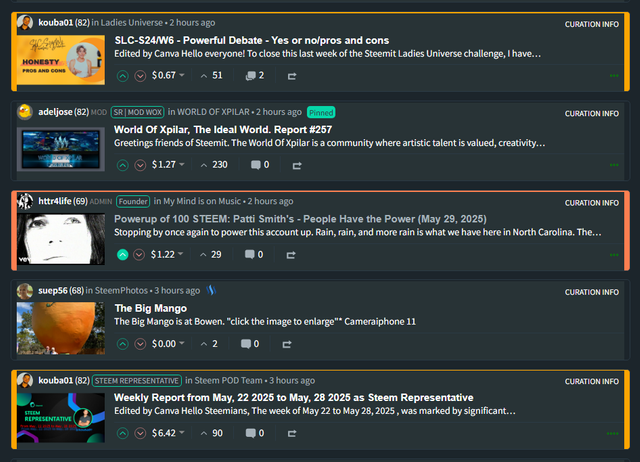This screenshot has height=462, width=640.
Task: Downvote The Big Mango post
Action: (x=140, y=344)
